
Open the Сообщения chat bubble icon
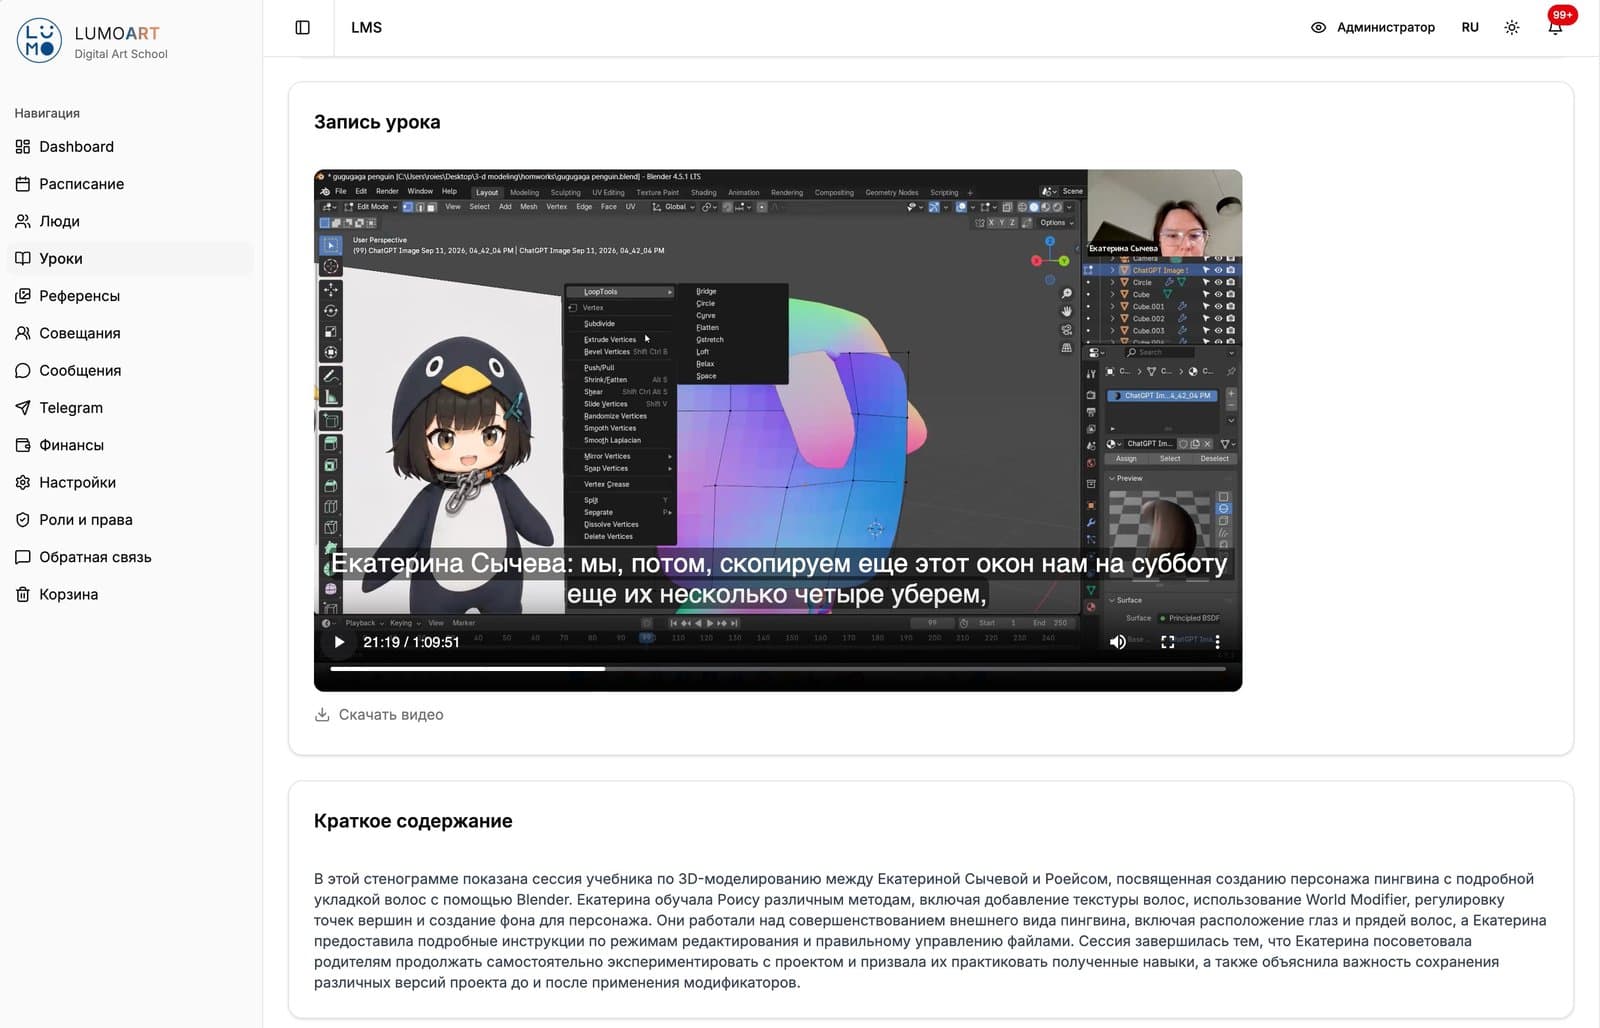(x=23, y=371)
